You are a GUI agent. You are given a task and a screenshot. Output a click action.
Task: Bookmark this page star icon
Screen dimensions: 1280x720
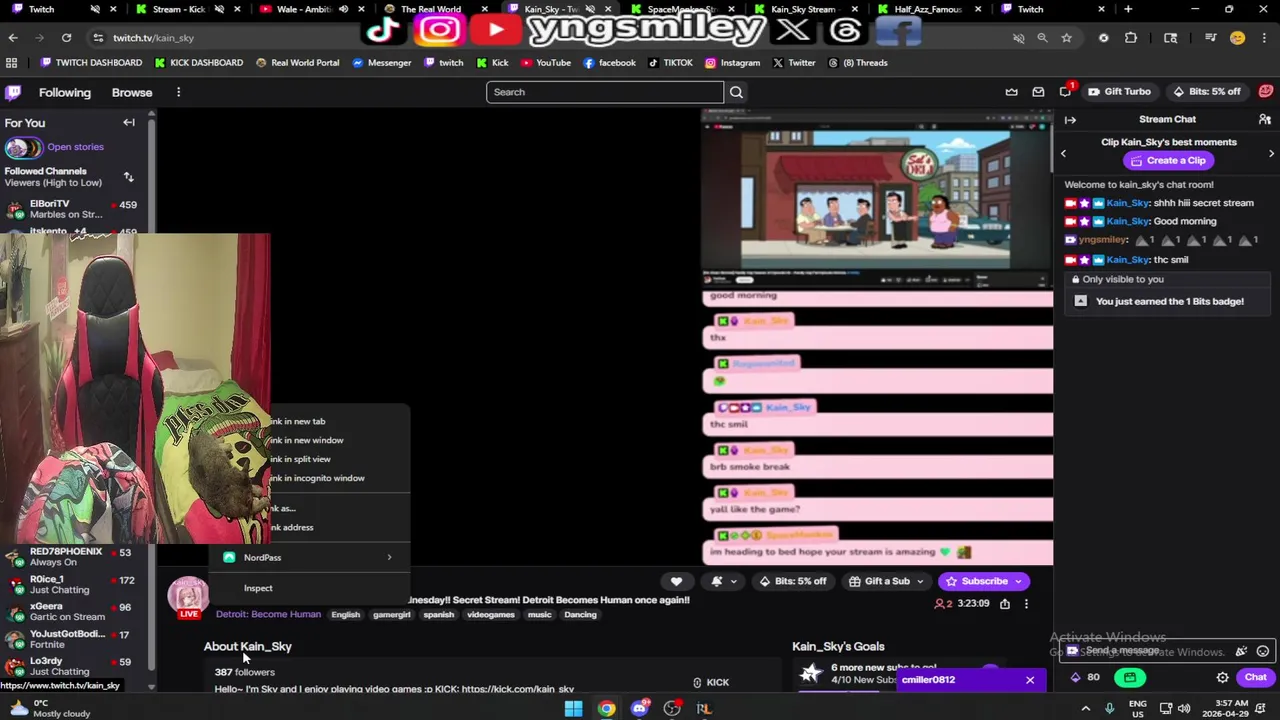pos(1067,38)
